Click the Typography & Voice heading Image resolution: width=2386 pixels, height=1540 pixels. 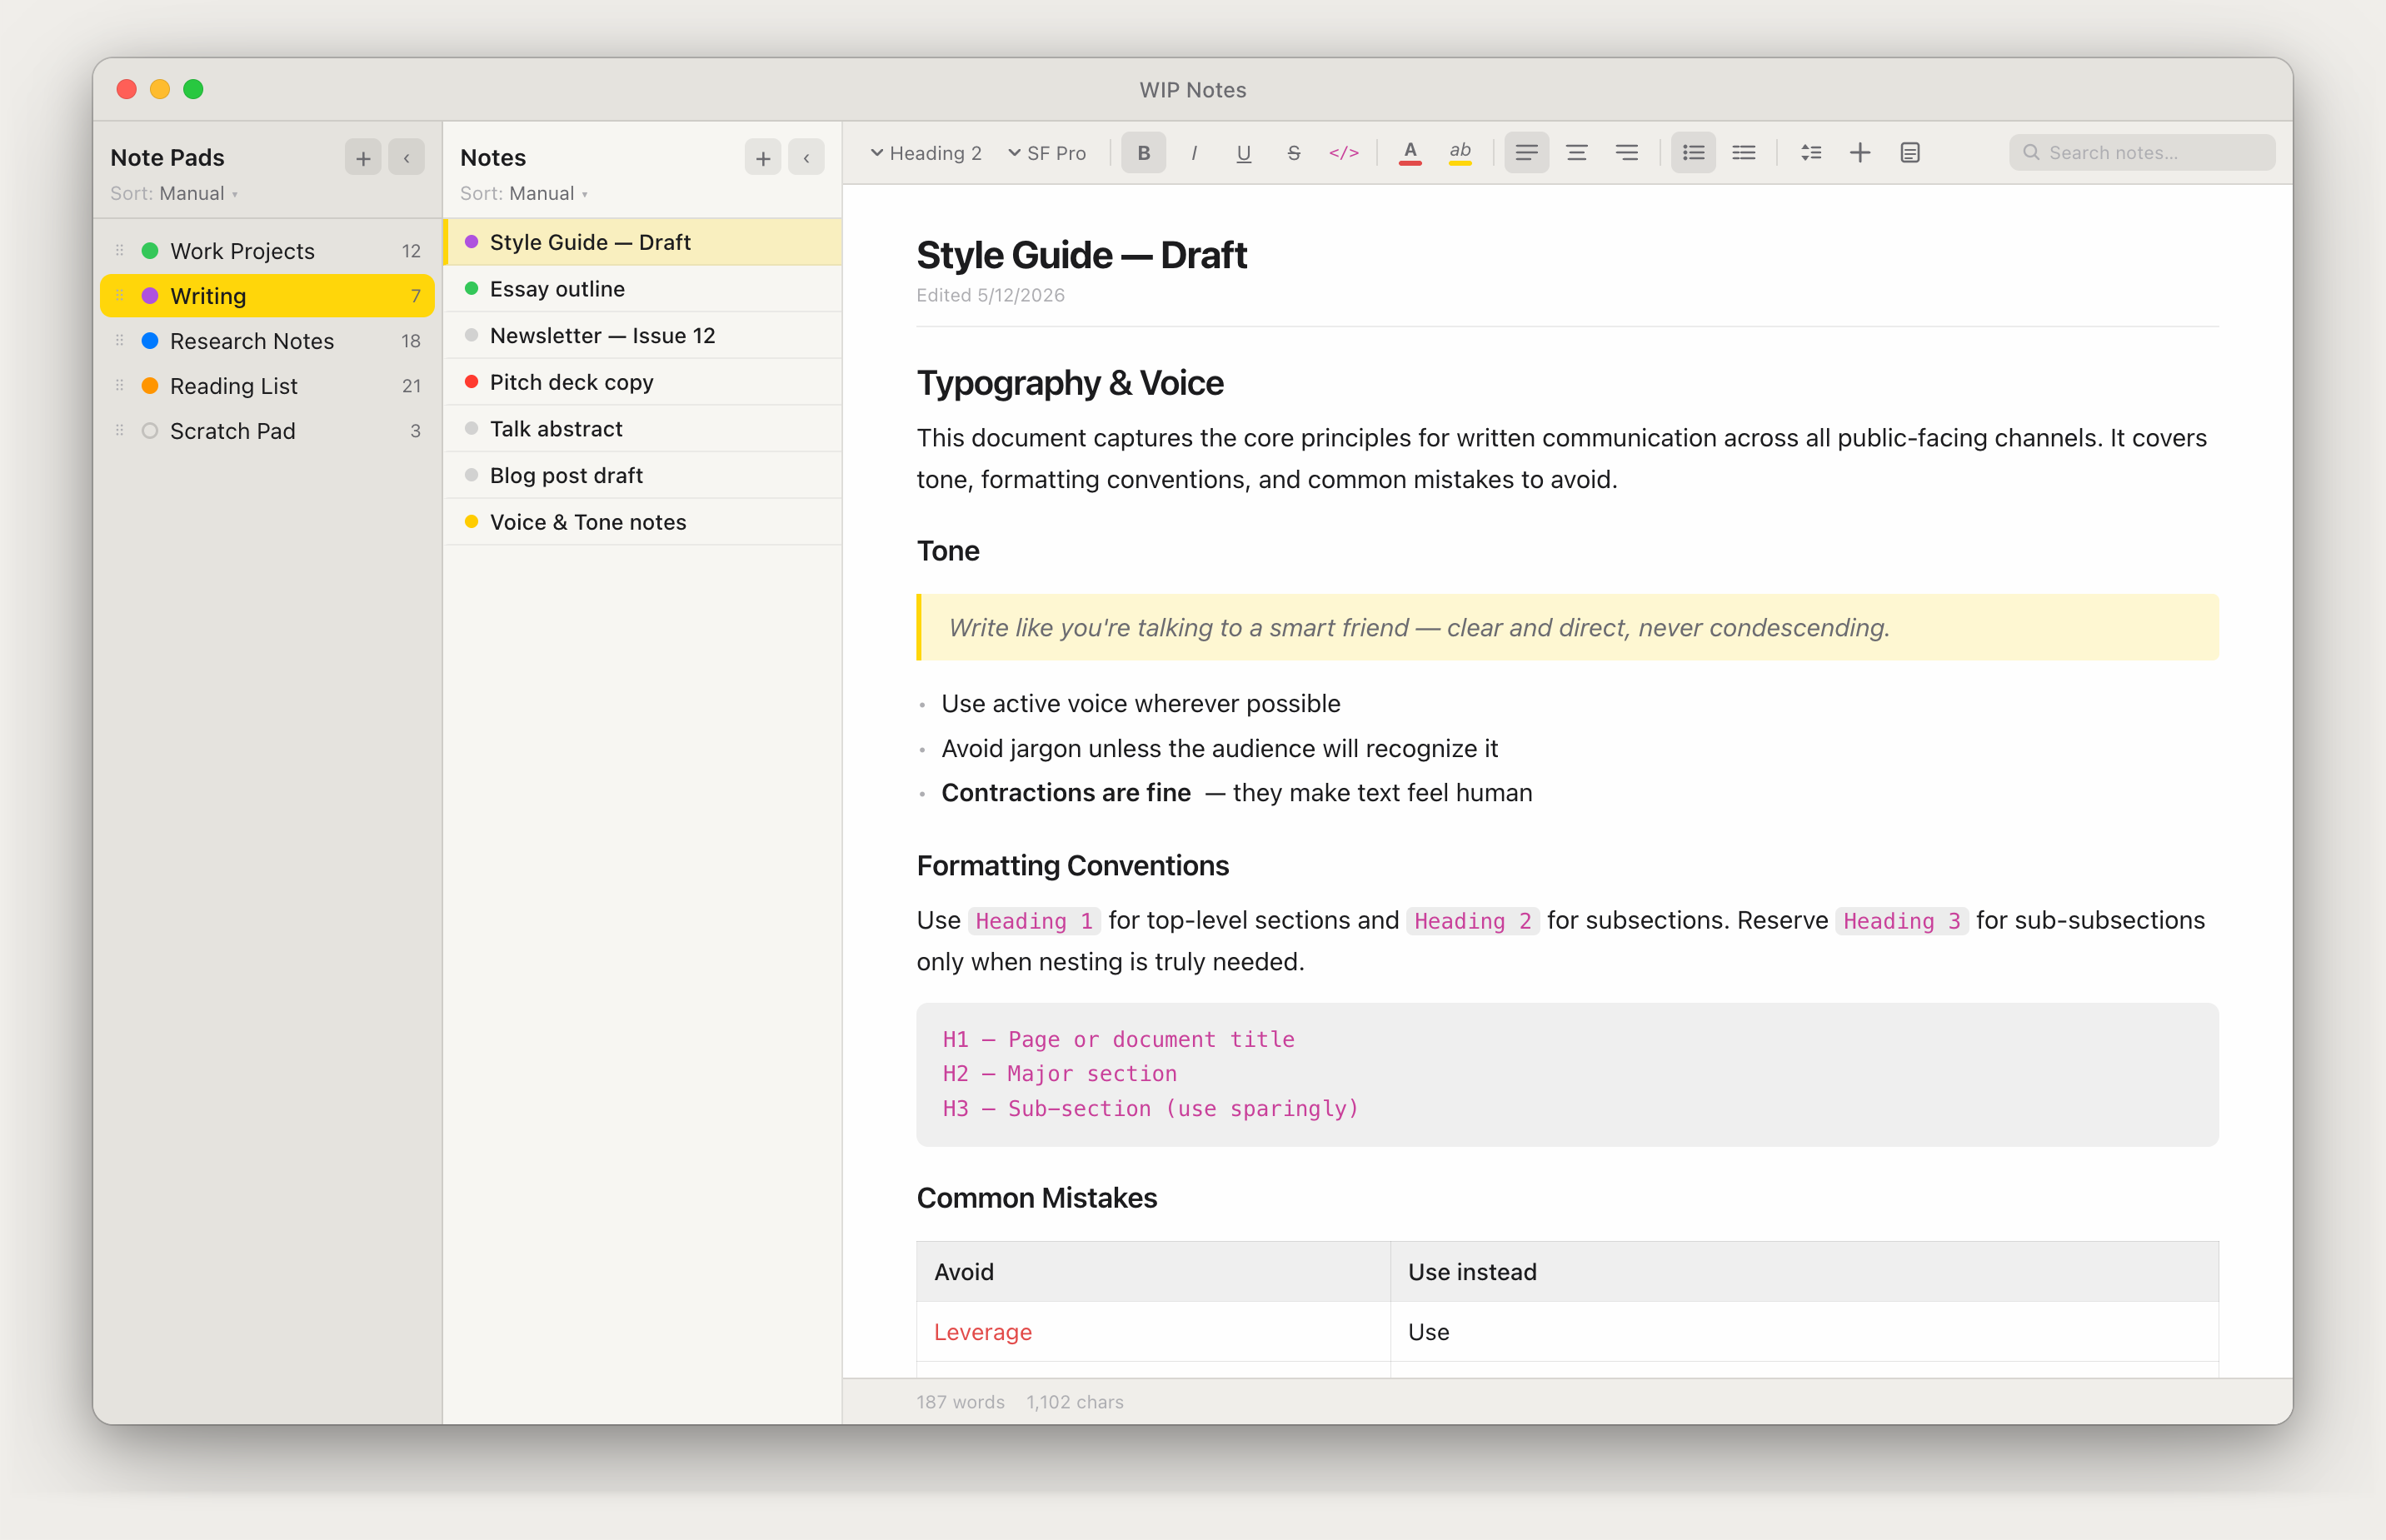[x=1069, y=383]
